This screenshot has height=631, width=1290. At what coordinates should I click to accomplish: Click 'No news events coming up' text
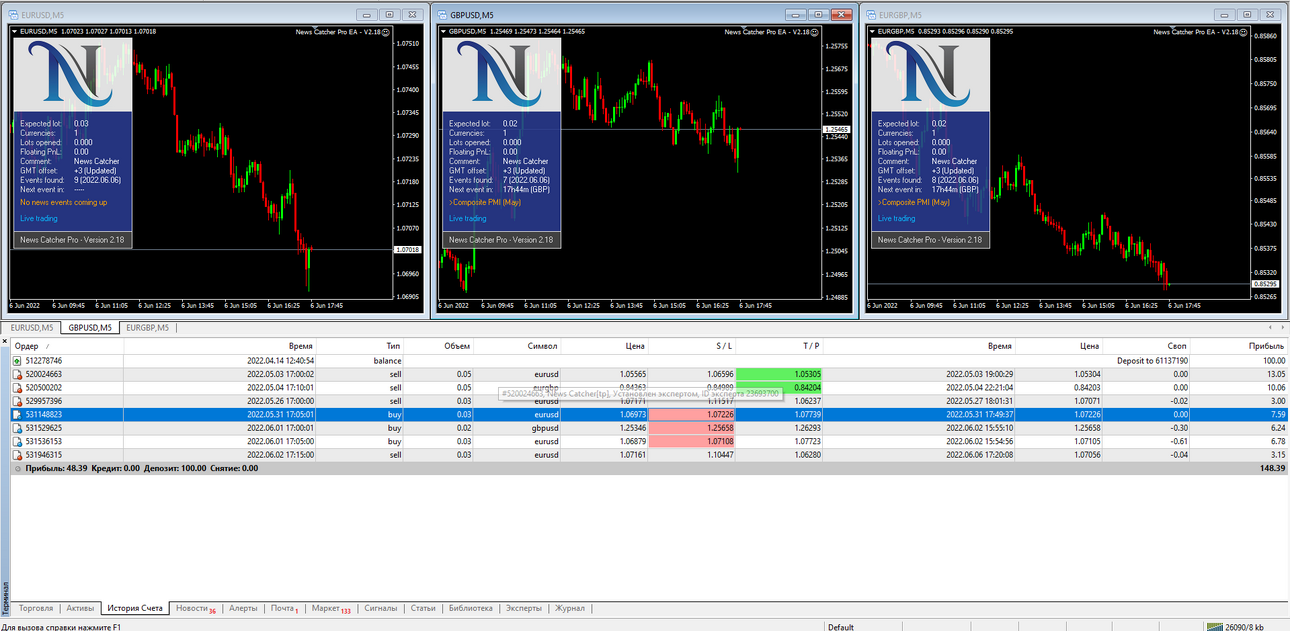click(63, 202)
